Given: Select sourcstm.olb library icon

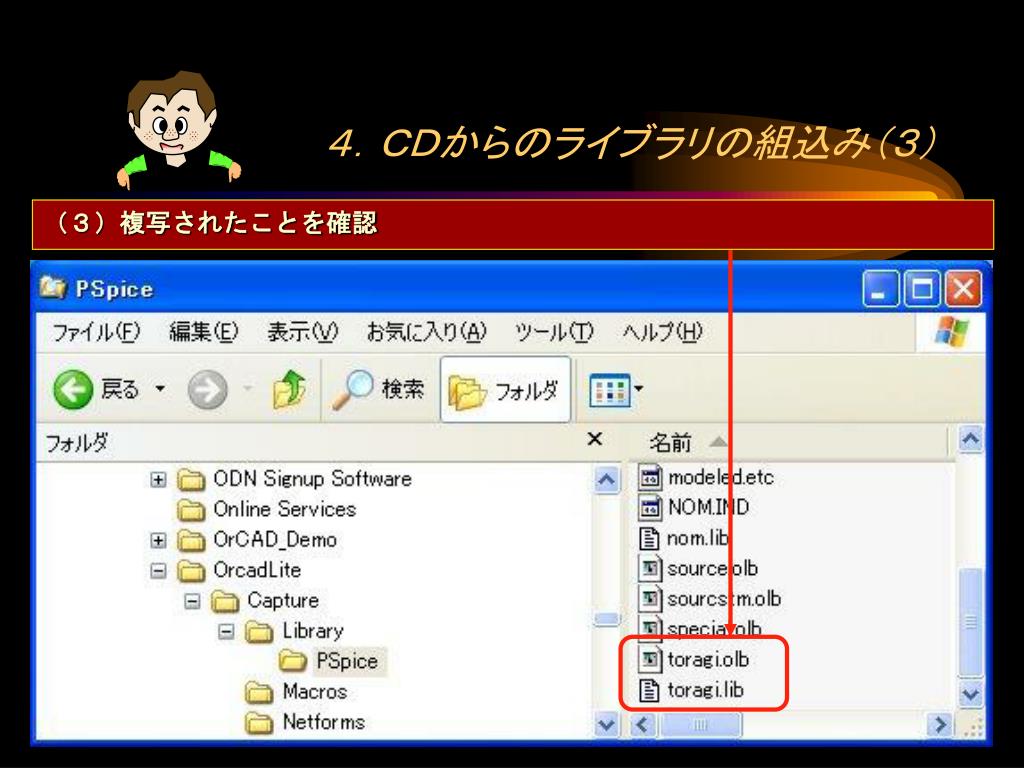Looking at the screenshot, I should (x=649, y=599).
